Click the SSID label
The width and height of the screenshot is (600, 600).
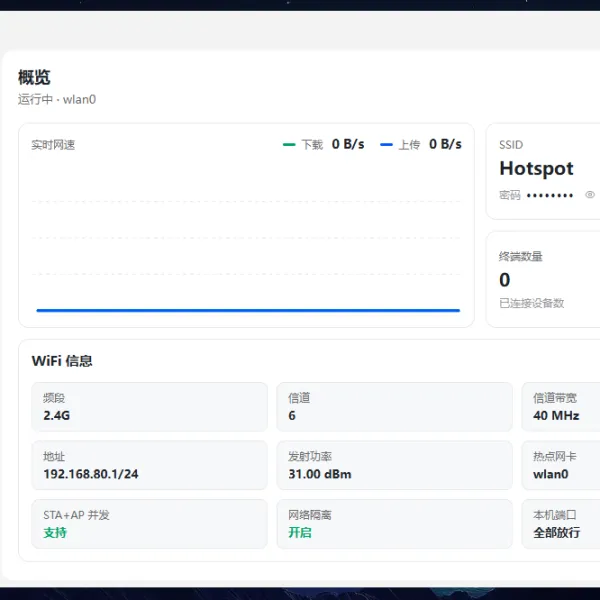(511, 145)
